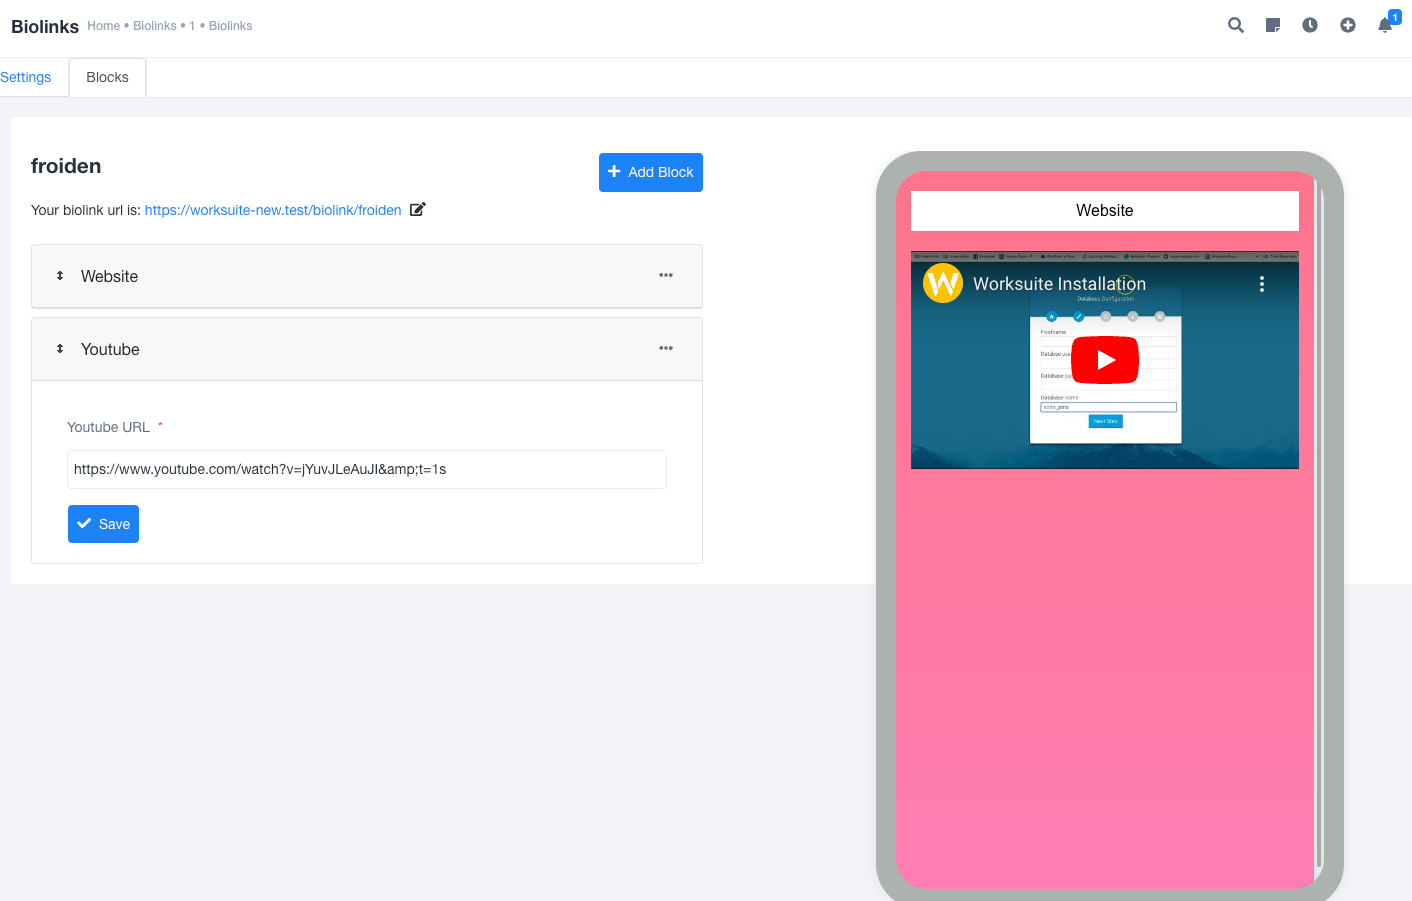Image resolution: width=1412 pixels, height=901 pixels.
Task: Open the three-dot menu on the Youtube block
Action: click(666, 348)
